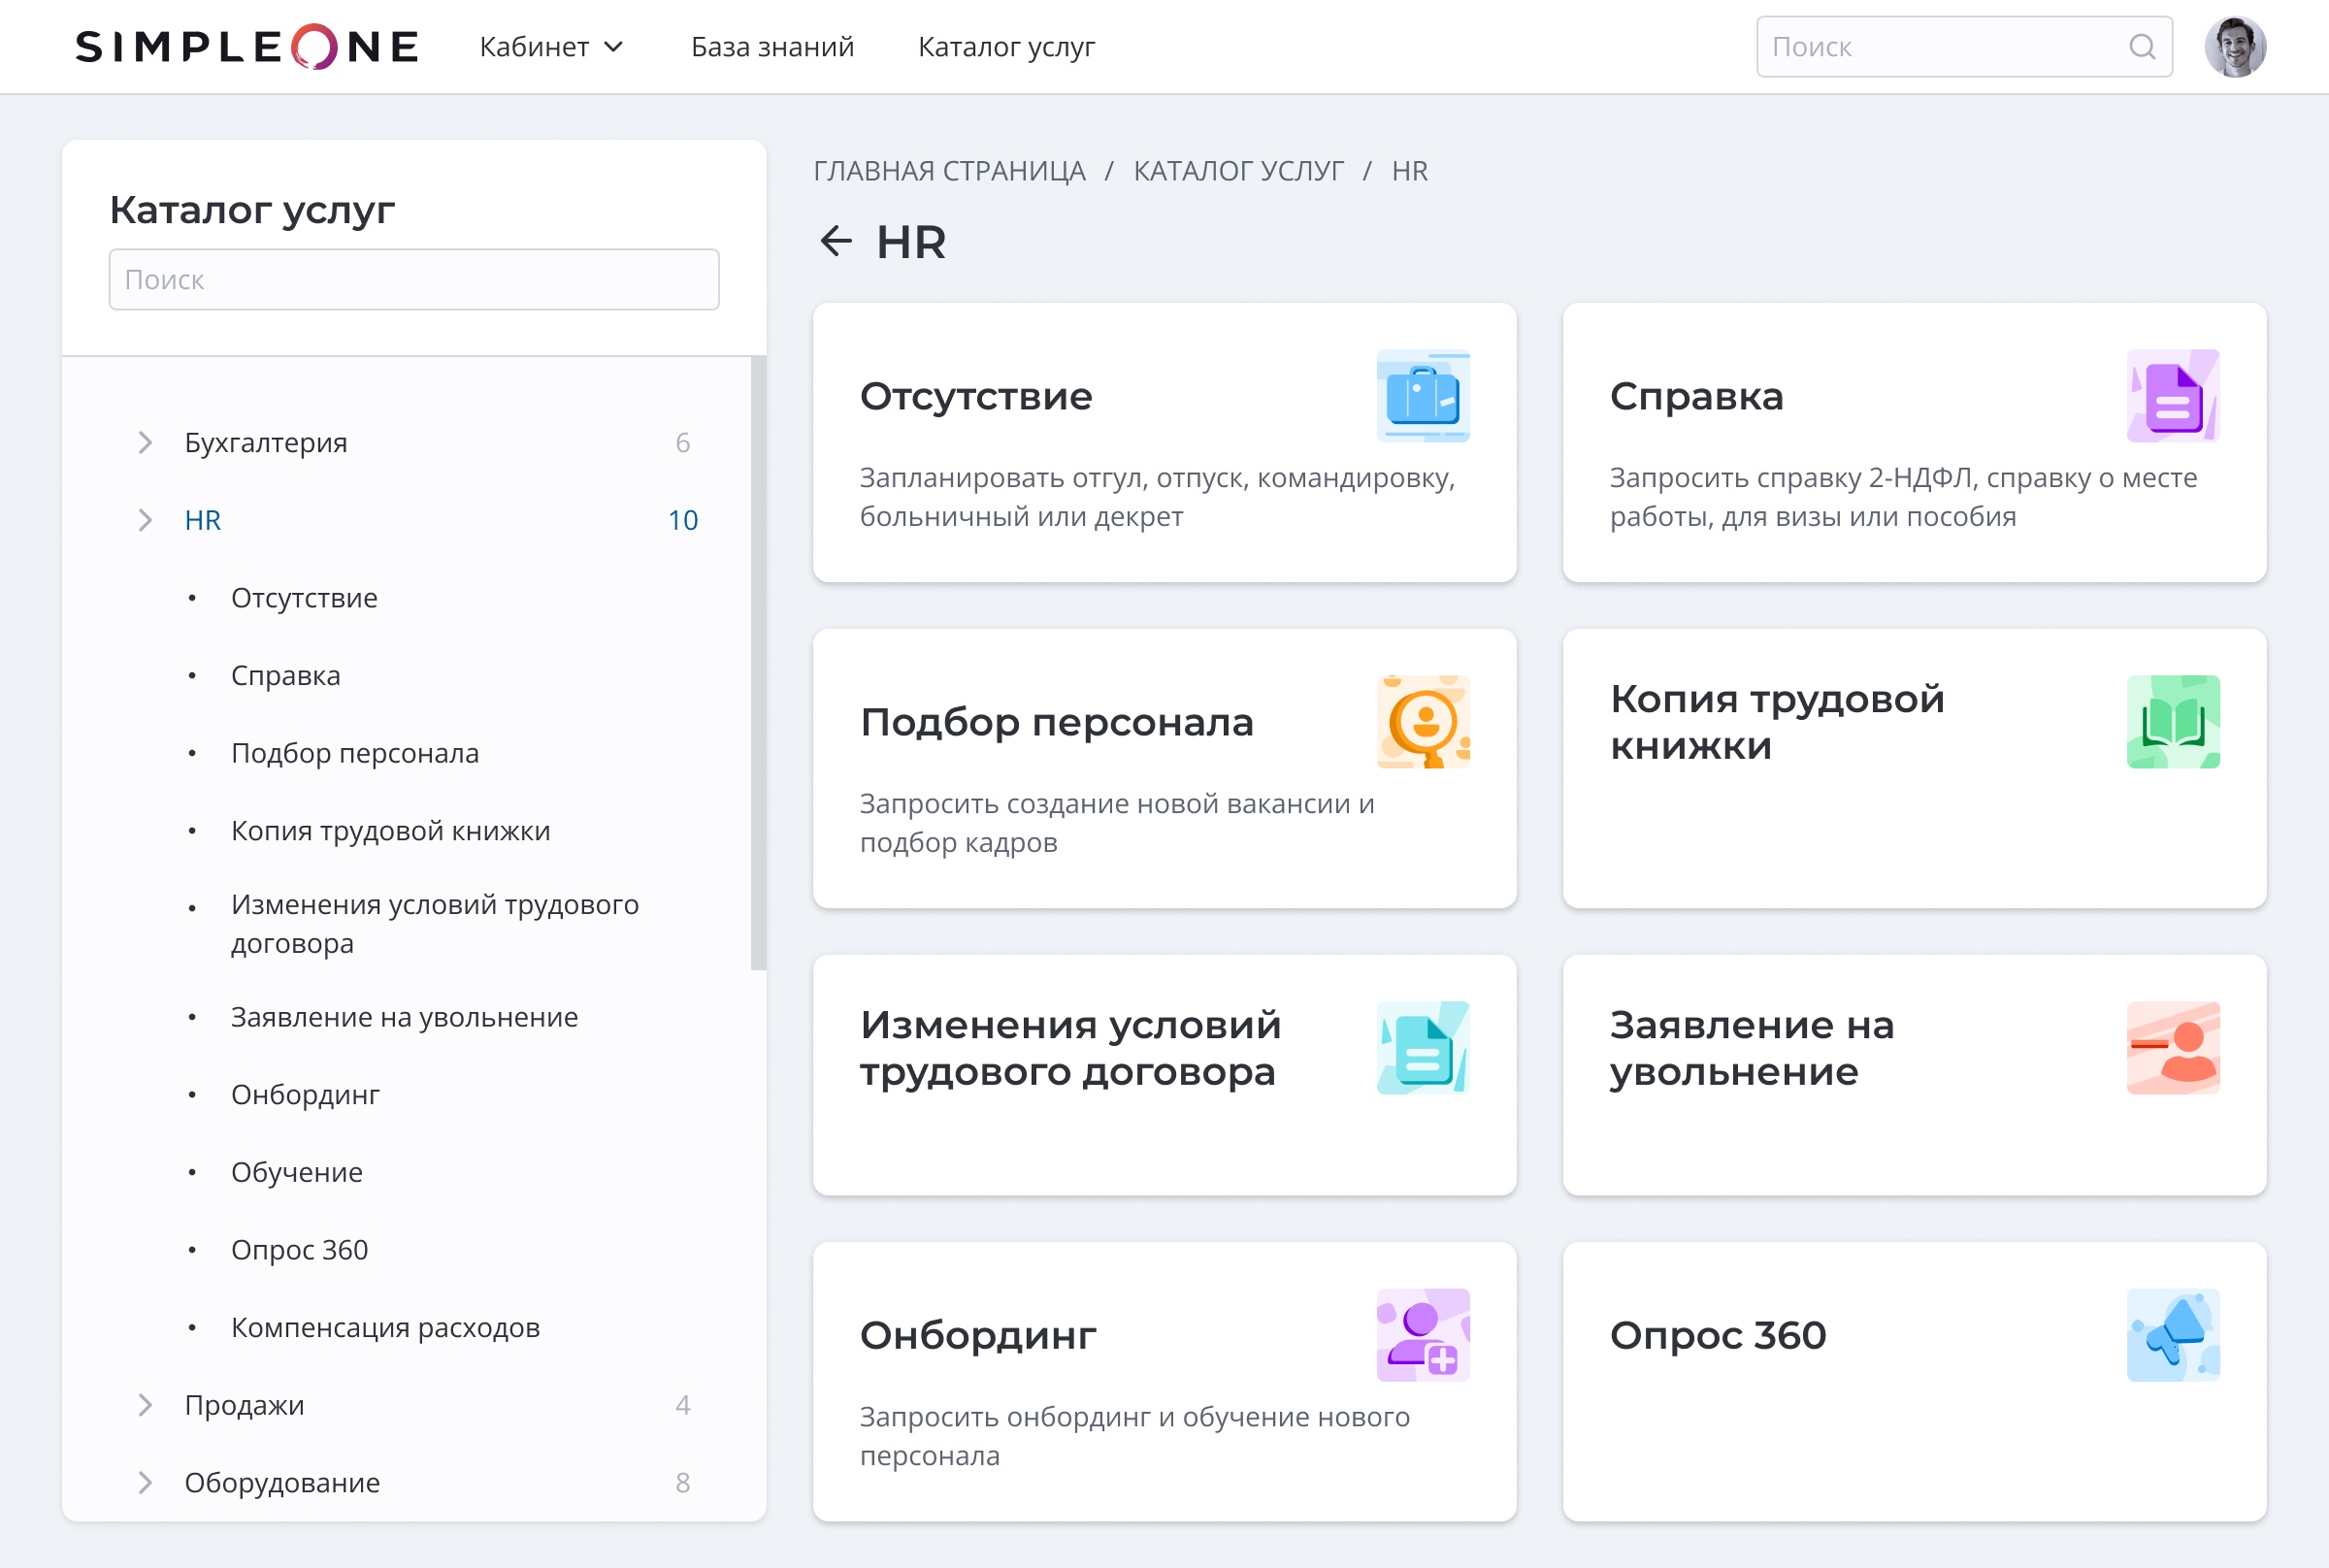Open the Кабинет dropdown menu
The image size is (2329, 1568).
click(551, 47)
